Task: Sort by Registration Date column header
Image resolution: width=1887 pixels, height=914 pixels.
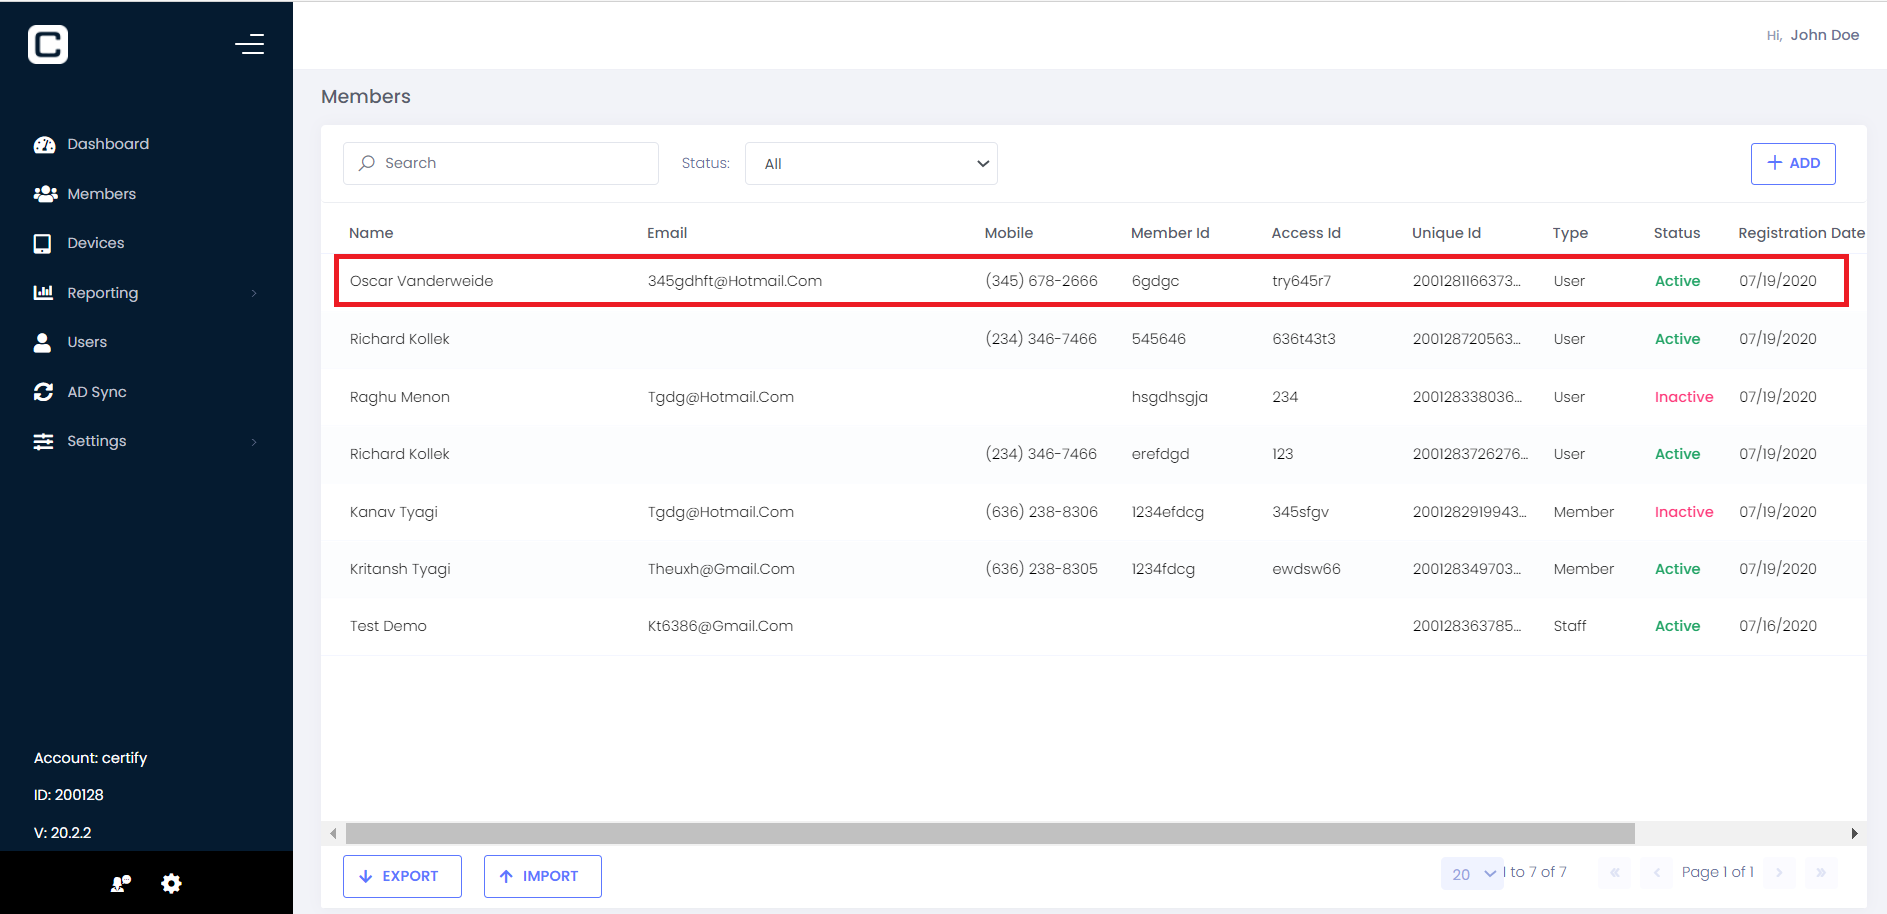Action: pos(1801,233)
